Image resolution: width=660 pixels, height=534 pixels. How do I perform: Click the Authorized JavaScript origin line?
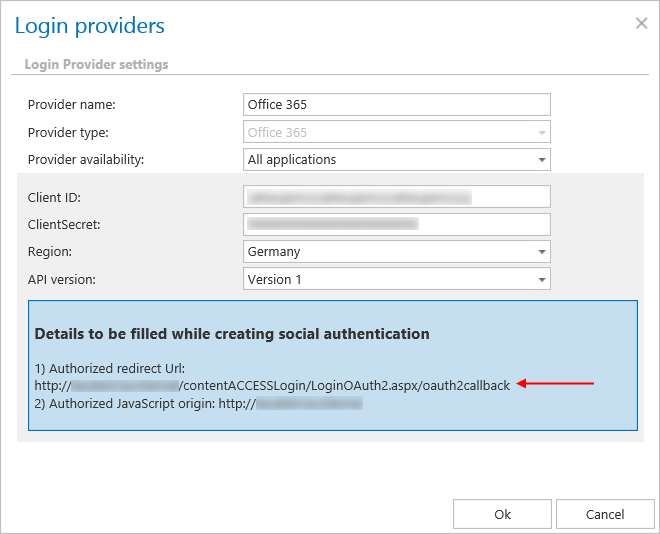[198, 404]
